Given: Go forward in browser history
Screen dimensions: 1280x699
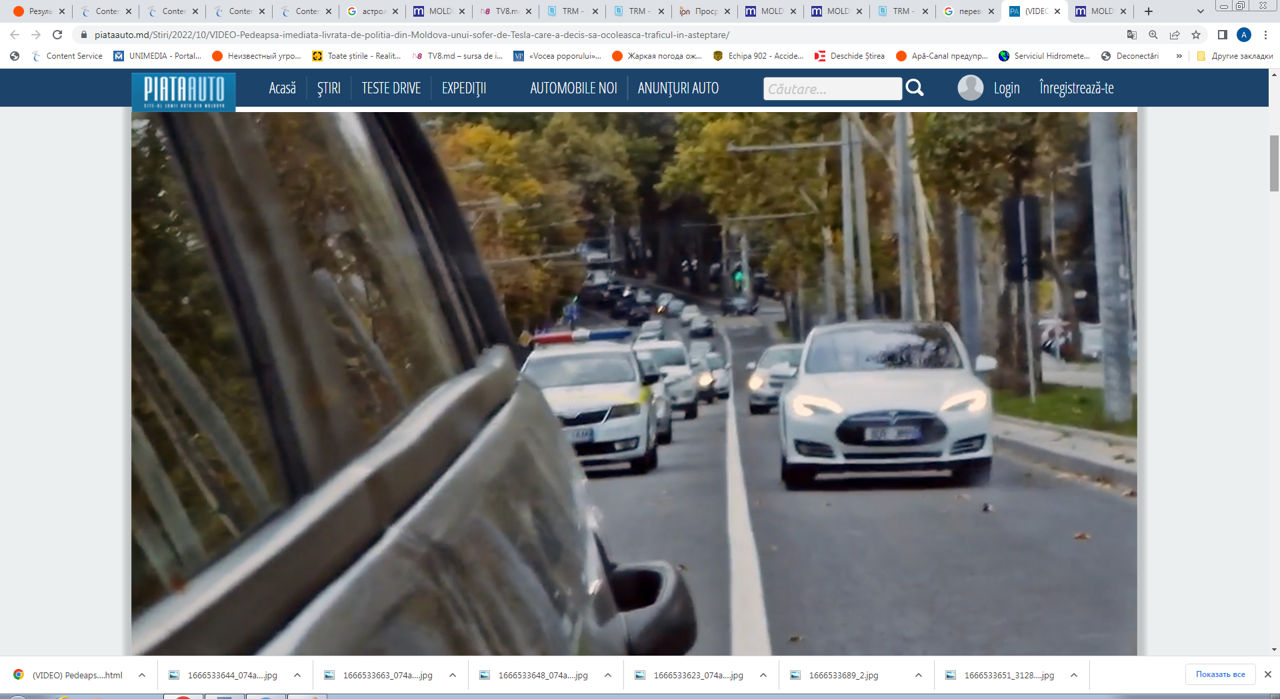Looking at the screenshot, I should coord(36,34).
